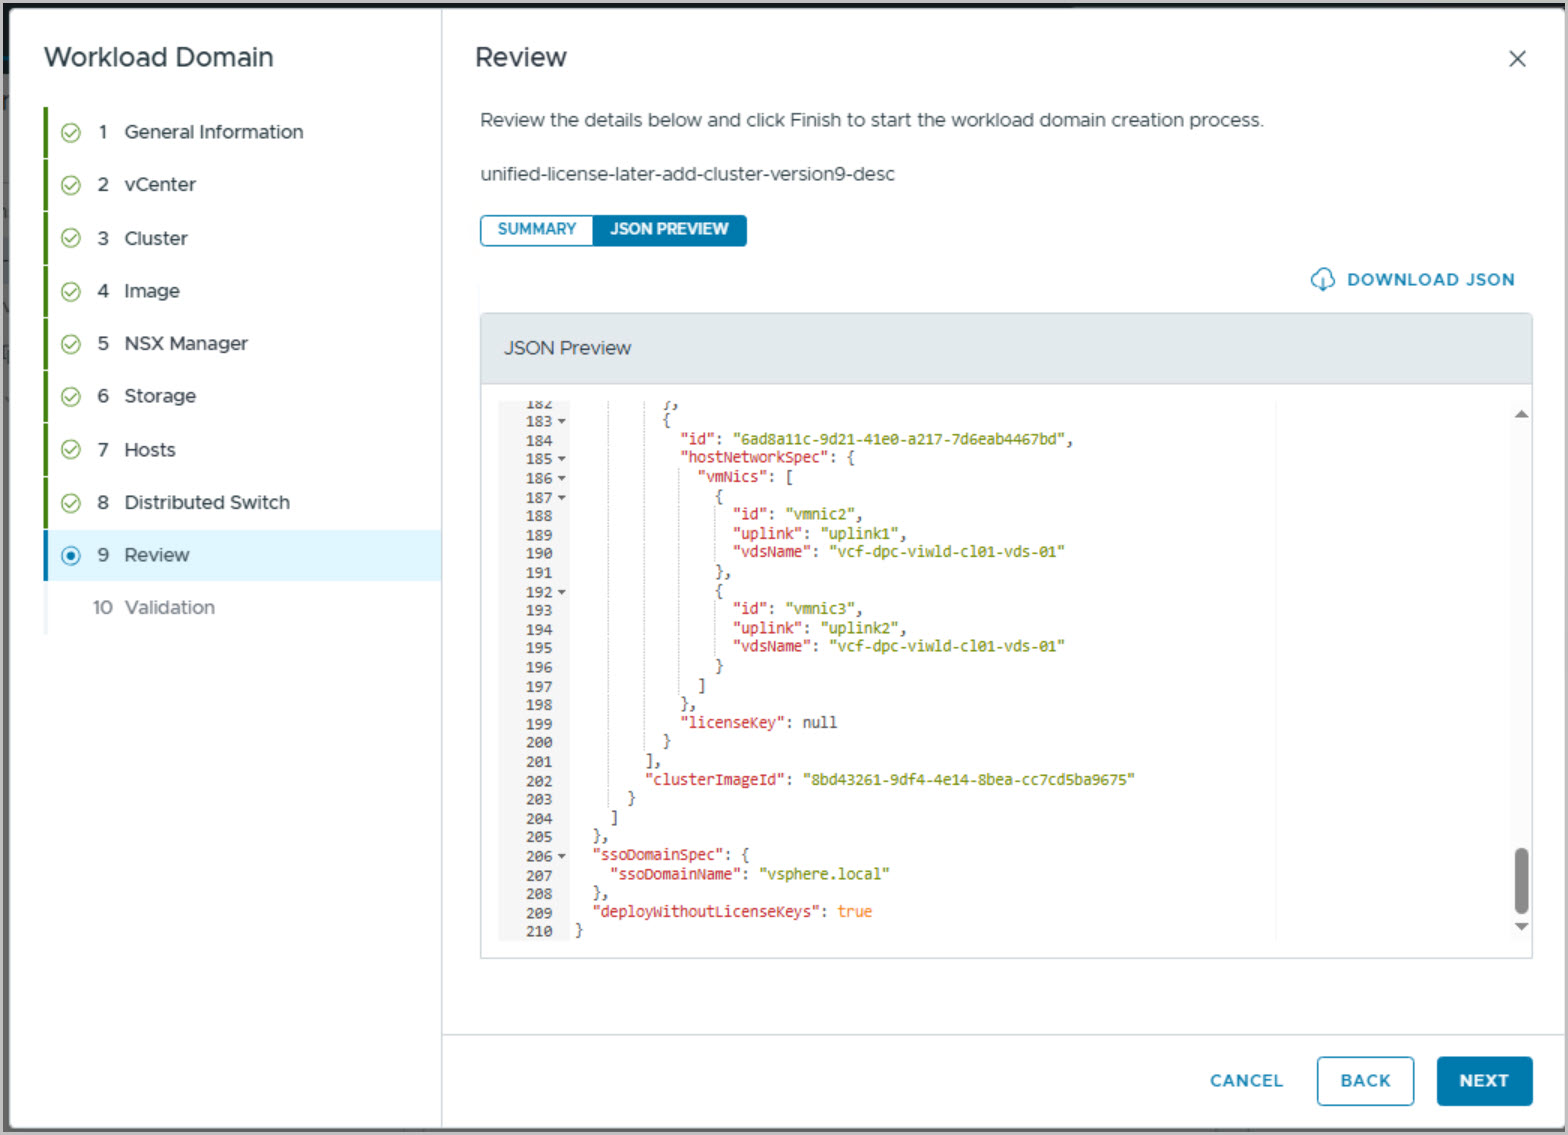Collapse the vmnic3 object at line 192

[x=562, y=593]
